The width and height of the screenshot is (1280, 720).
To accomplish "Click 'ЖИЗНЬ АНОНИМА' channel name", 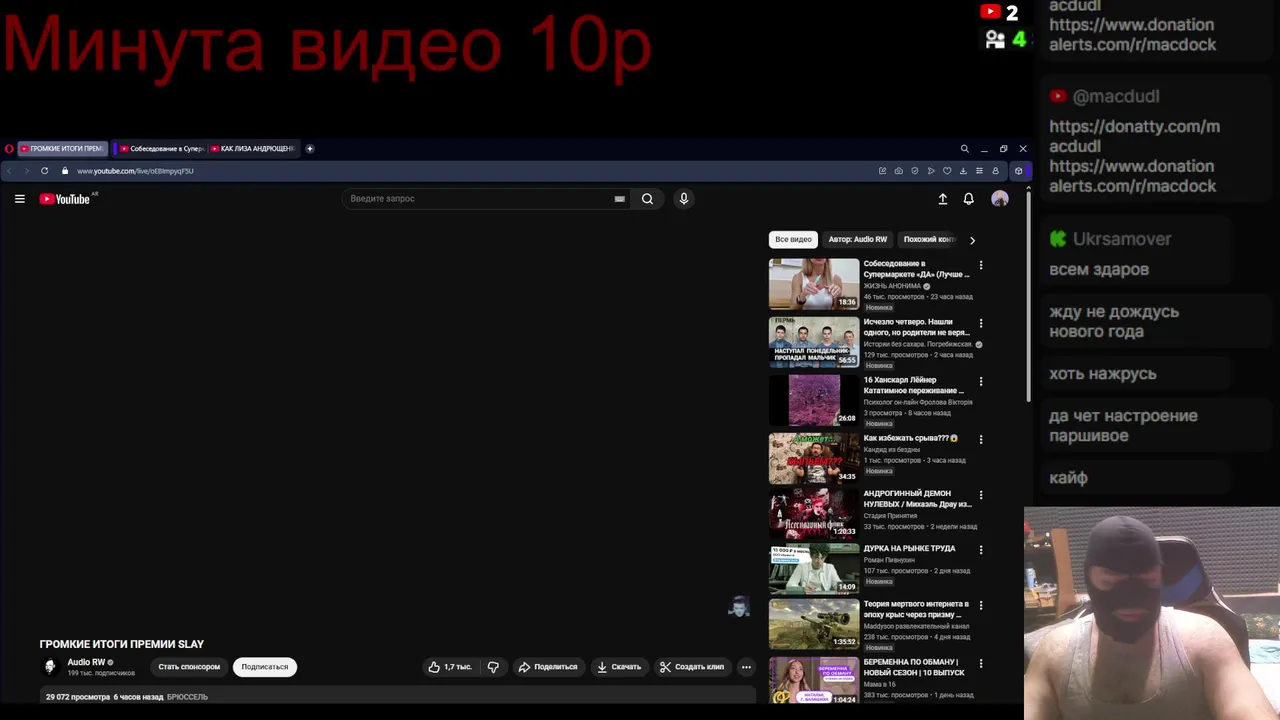I will pyautogui.click(x=892, y=286).
